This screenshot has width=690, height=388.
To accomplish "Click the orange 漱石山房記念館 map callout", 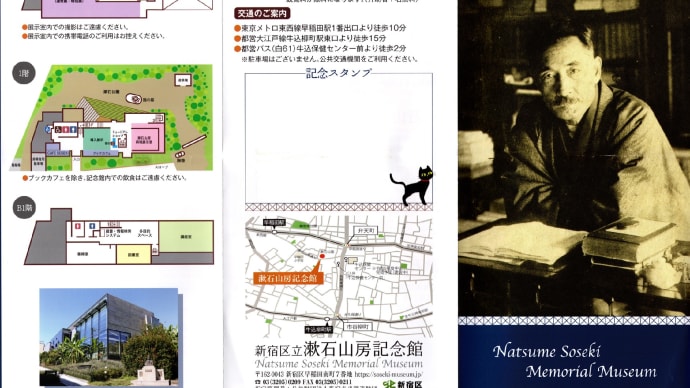I will coord(288,278).
